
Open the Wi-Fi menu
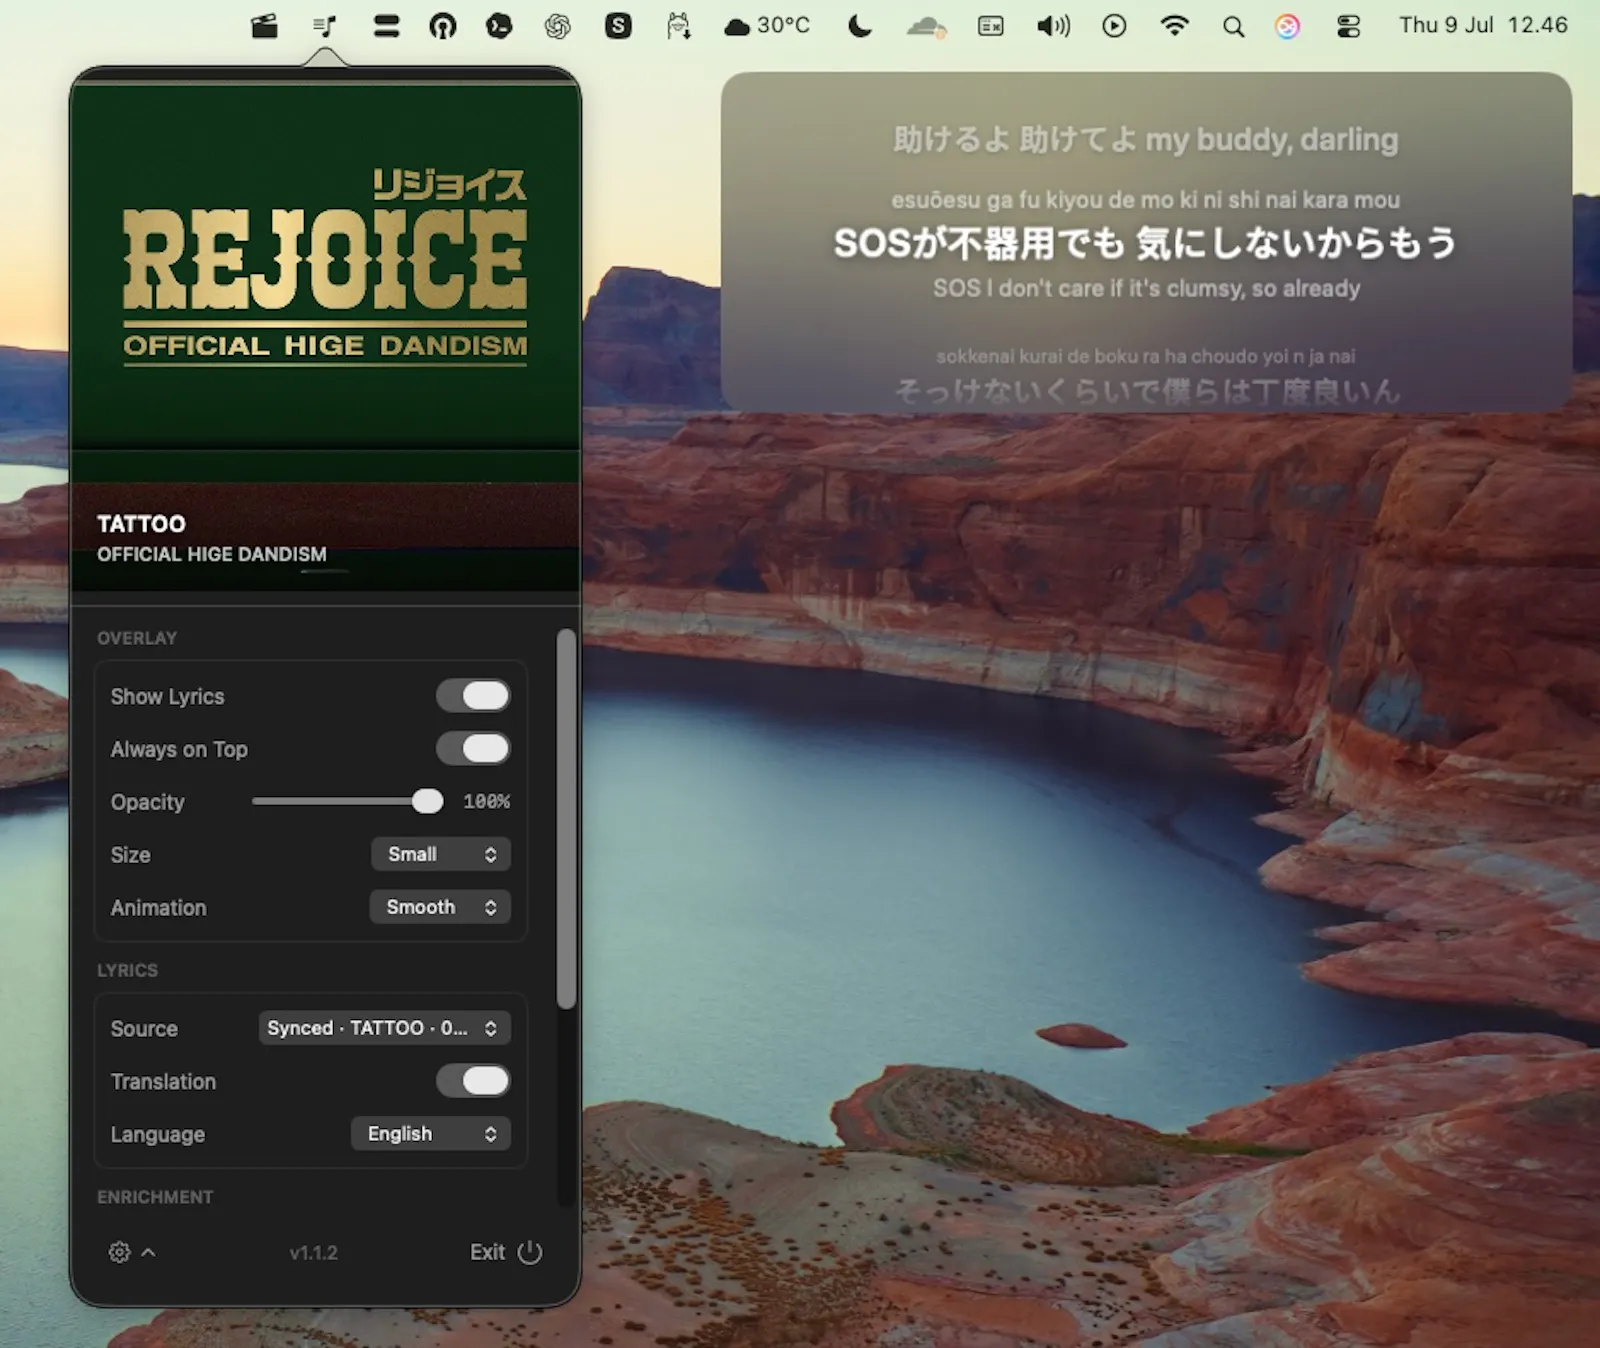(1174, 26)
